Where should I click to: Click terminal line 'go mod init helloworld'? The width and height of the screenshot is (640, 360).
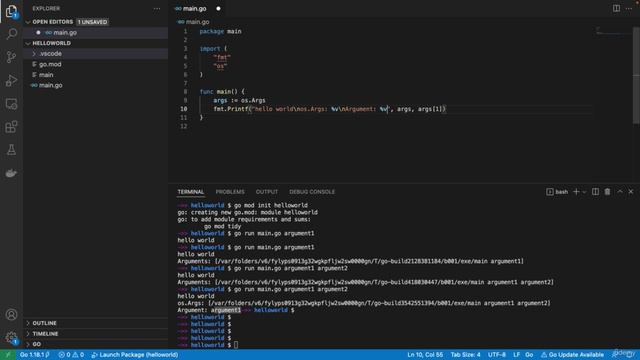271,205
